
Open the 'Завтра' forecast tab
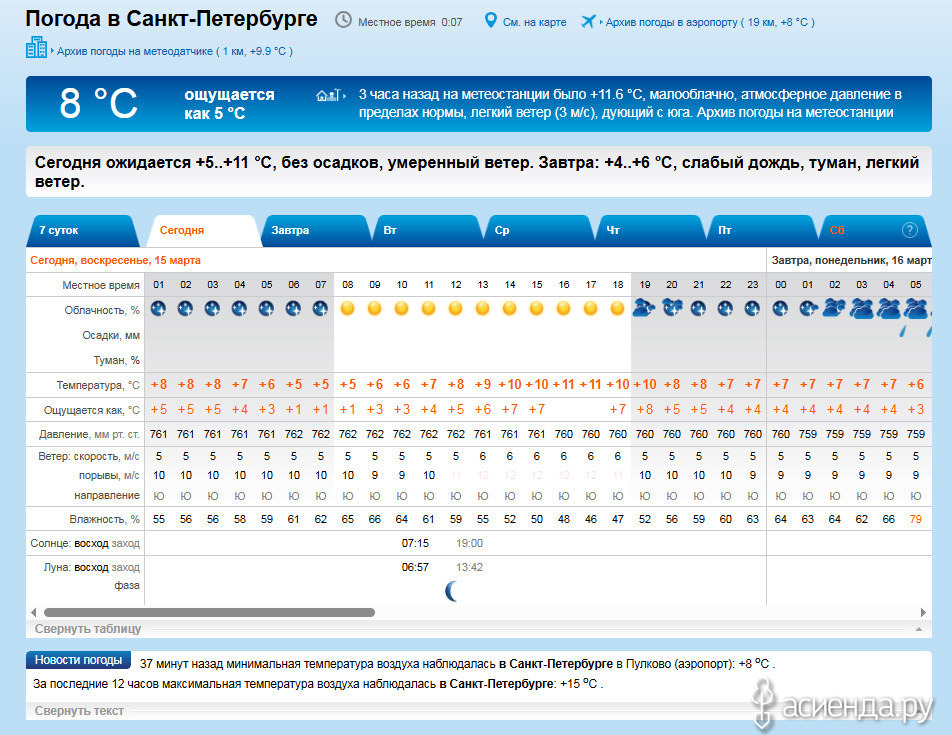pyautogui.click(x=290, y=231)
